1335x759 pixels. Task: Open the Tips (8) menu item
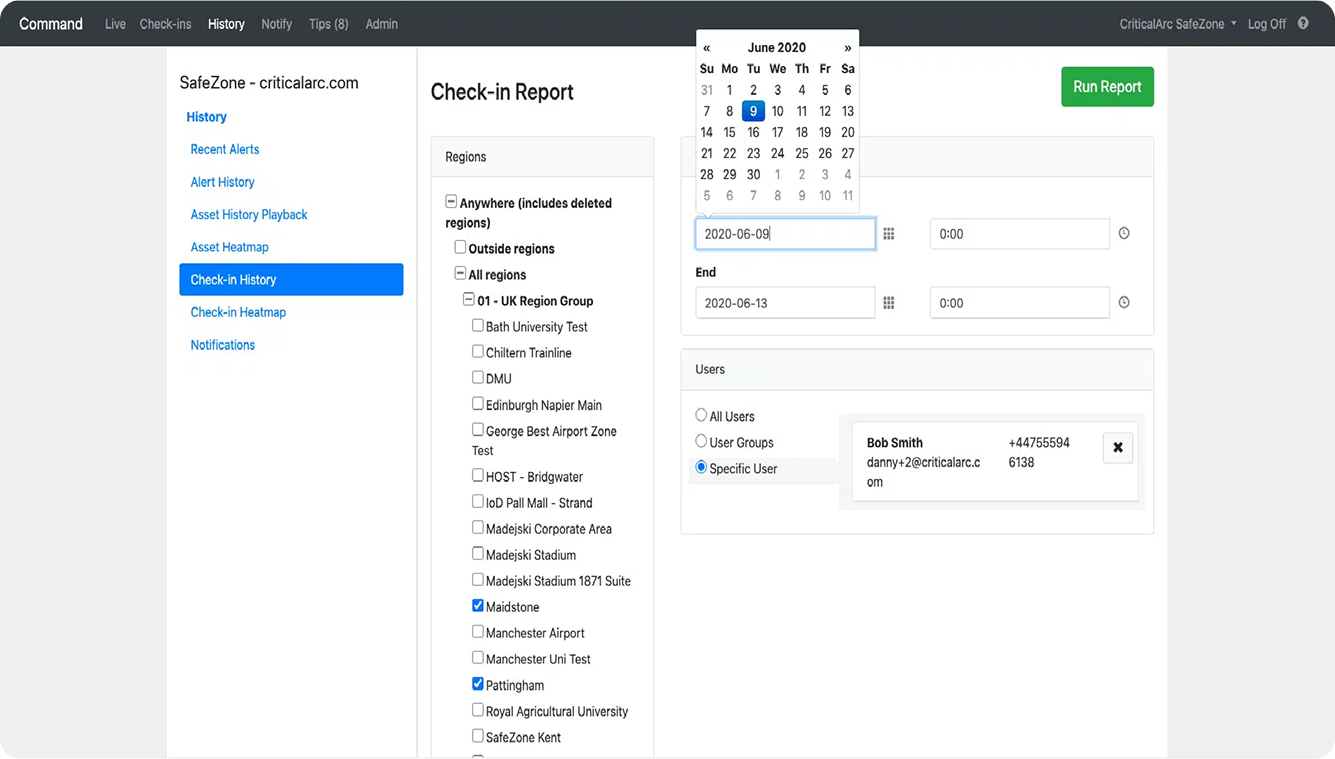pos(328,24)
